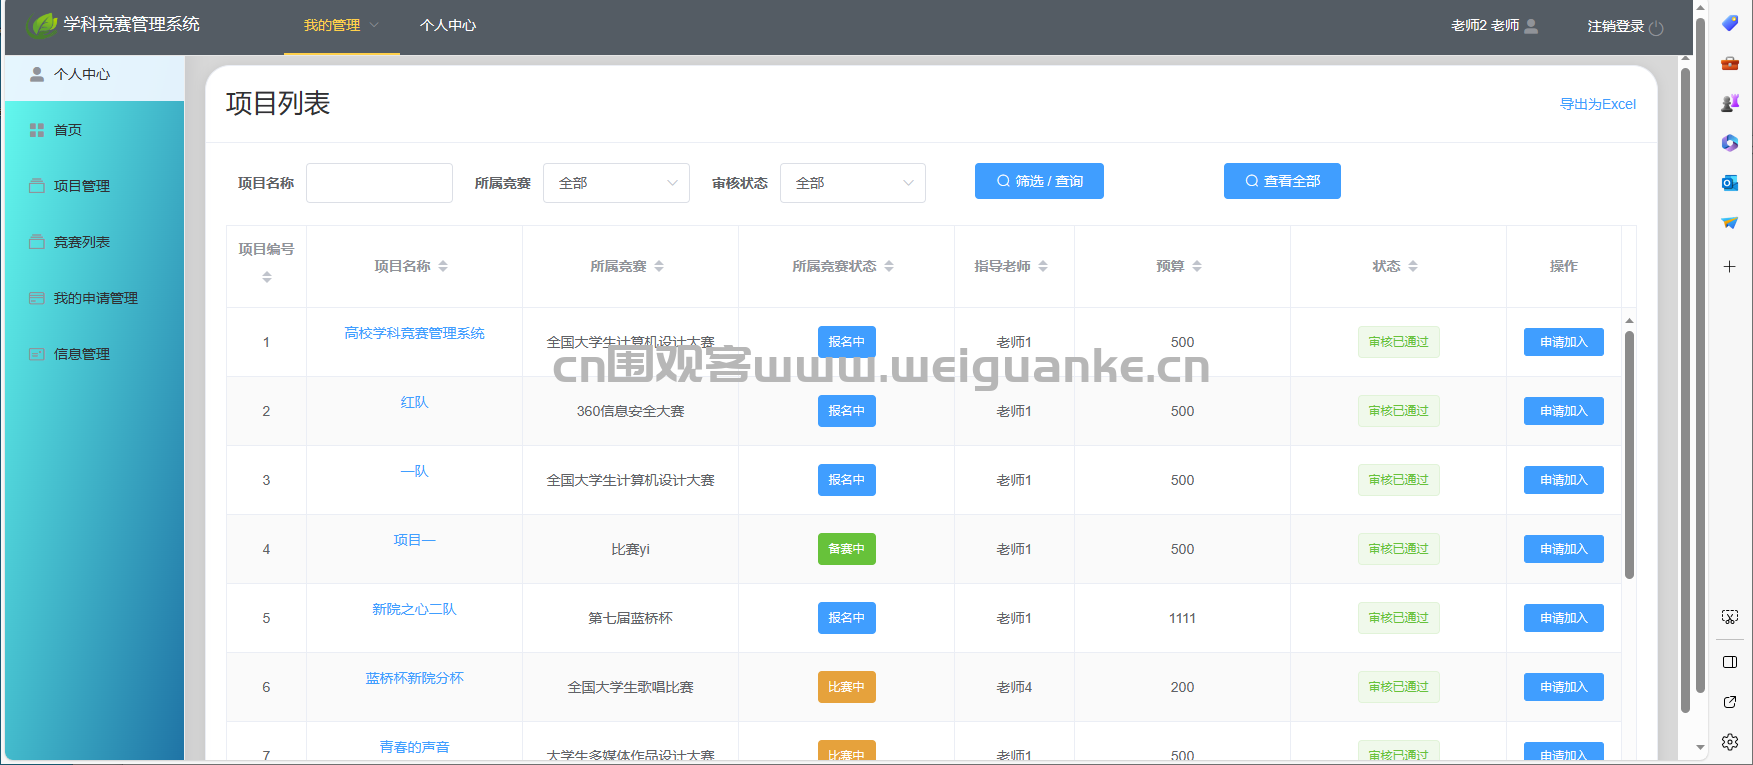Open the 审核状态 filter dropdown

[853, 183]
